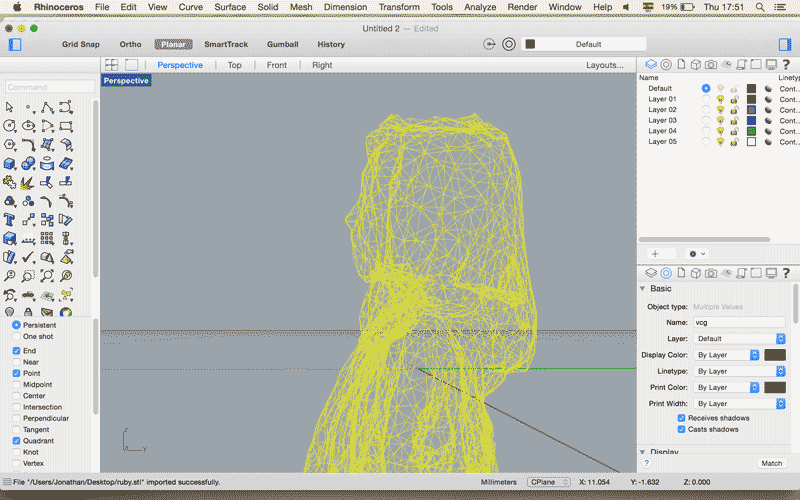Uncheck Receives shadows checkbox
The width and height of the screenshot is (800, 500).
pyautogui.click(x=681, y=418)
